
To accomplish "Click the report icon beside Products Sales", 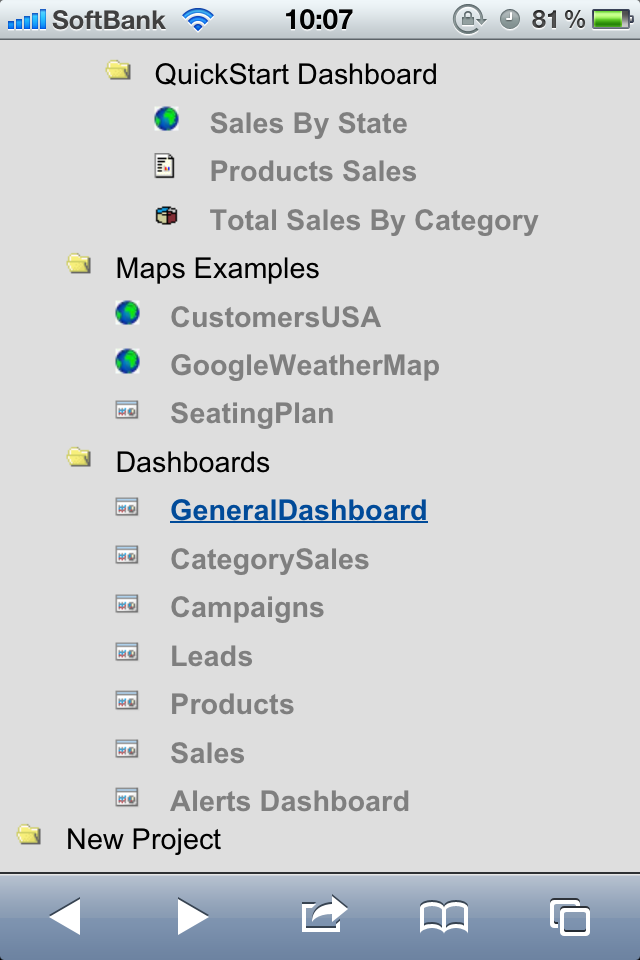I will 164,166.
